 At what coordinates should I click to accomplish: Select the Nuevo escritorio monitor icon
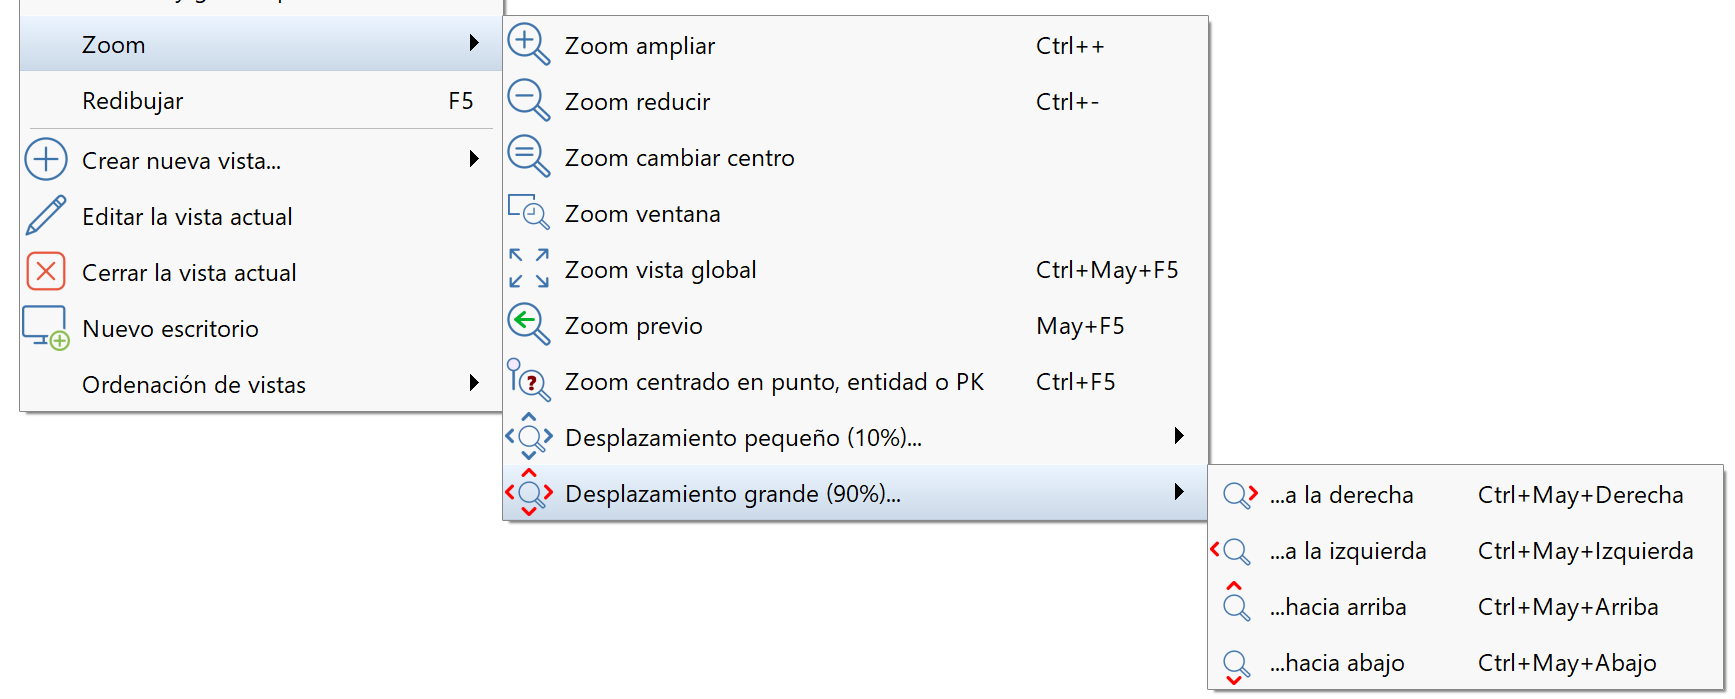[x=45, y=328]
